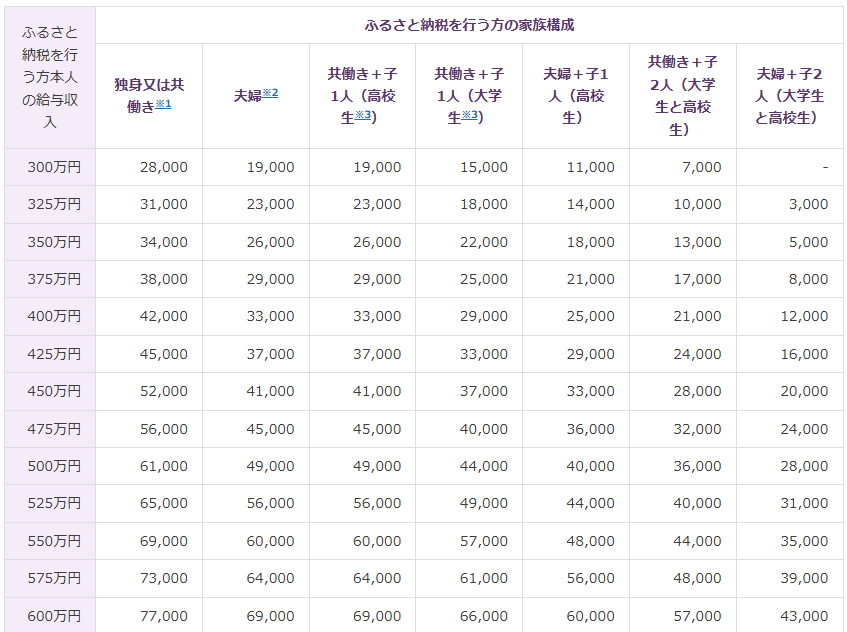The width and height of the screenshot is (847, 632).
Task: Select the ふるさと納税を行う方本人の給与収入 header cell
Action: pos(50,77)
